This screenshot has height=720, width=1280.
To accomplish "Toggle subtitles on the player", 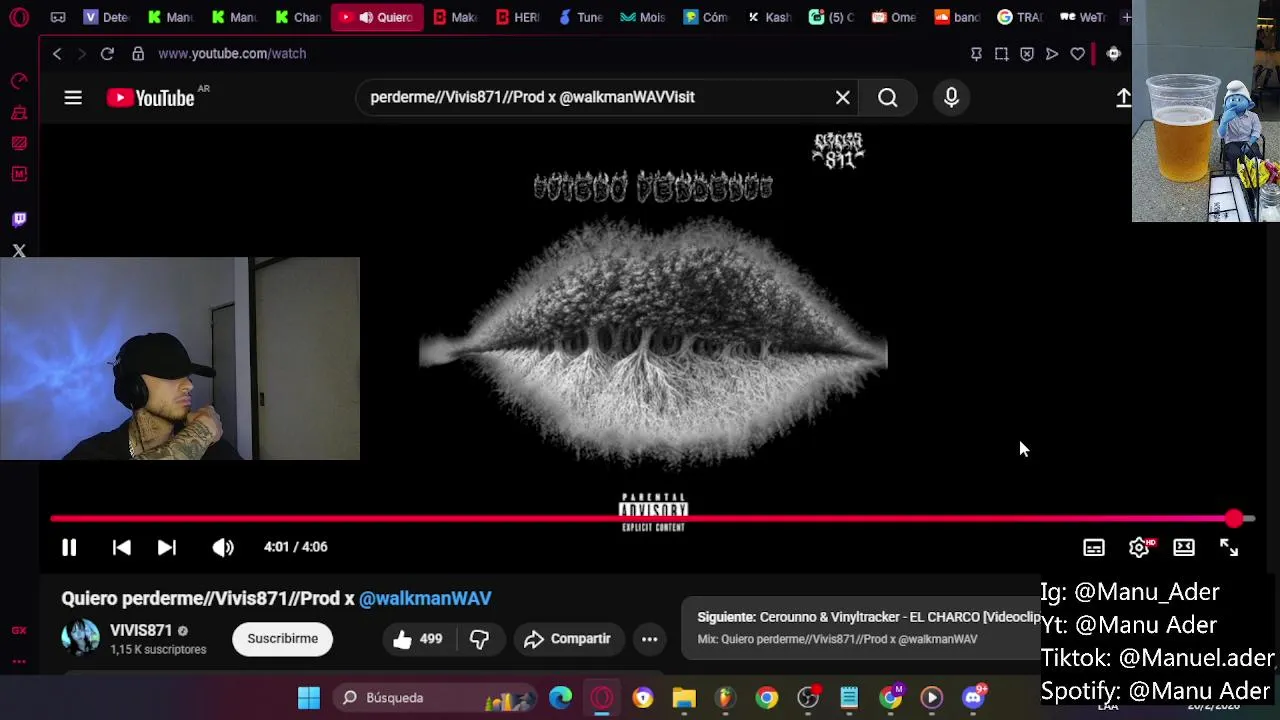I will pos(1094,547).
